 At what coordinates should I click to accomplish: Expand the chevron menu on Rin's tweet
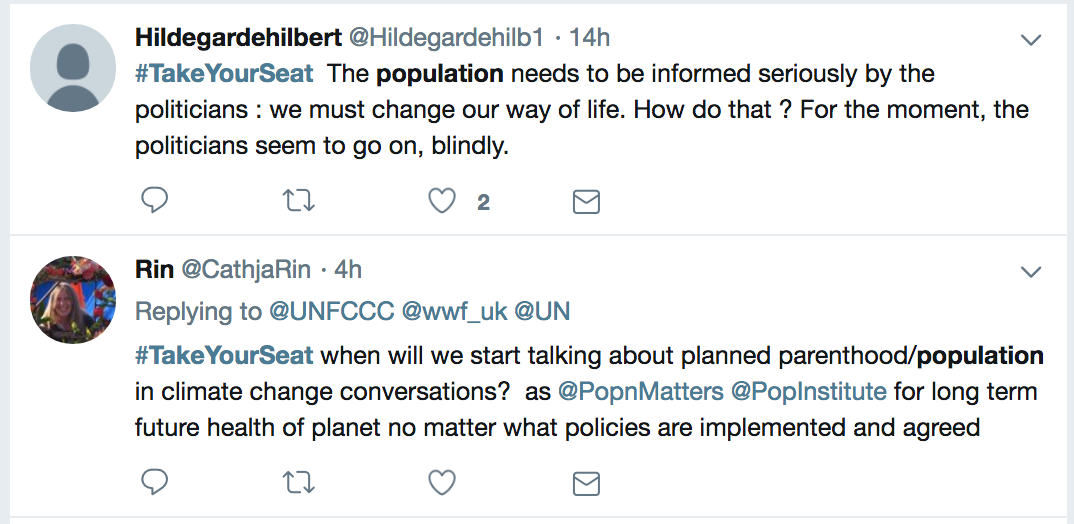point(1030,272)
